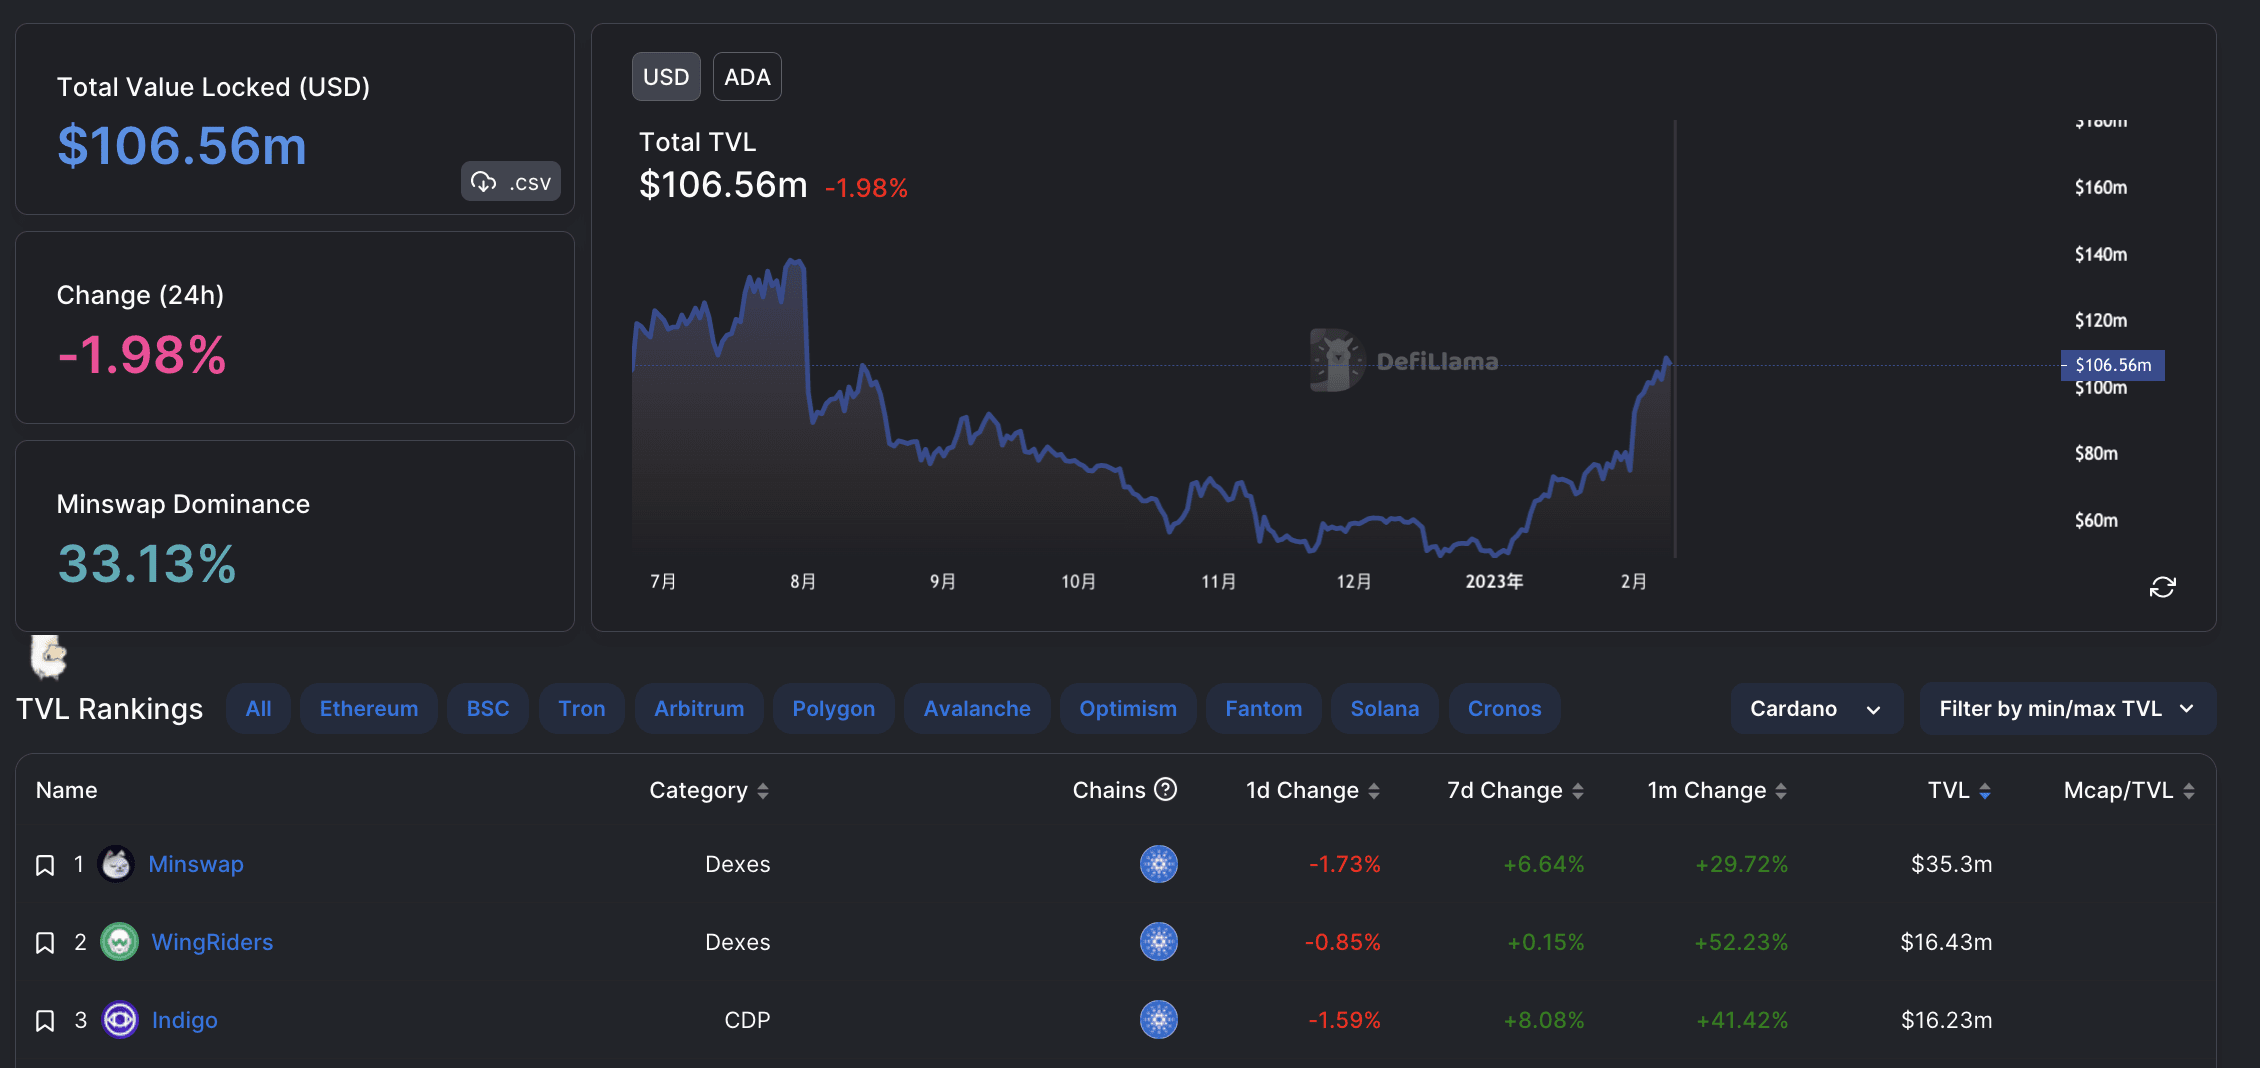Click the llama icon above TVL Rankings
The image size is (2260, 1068).
pos(46,658)
